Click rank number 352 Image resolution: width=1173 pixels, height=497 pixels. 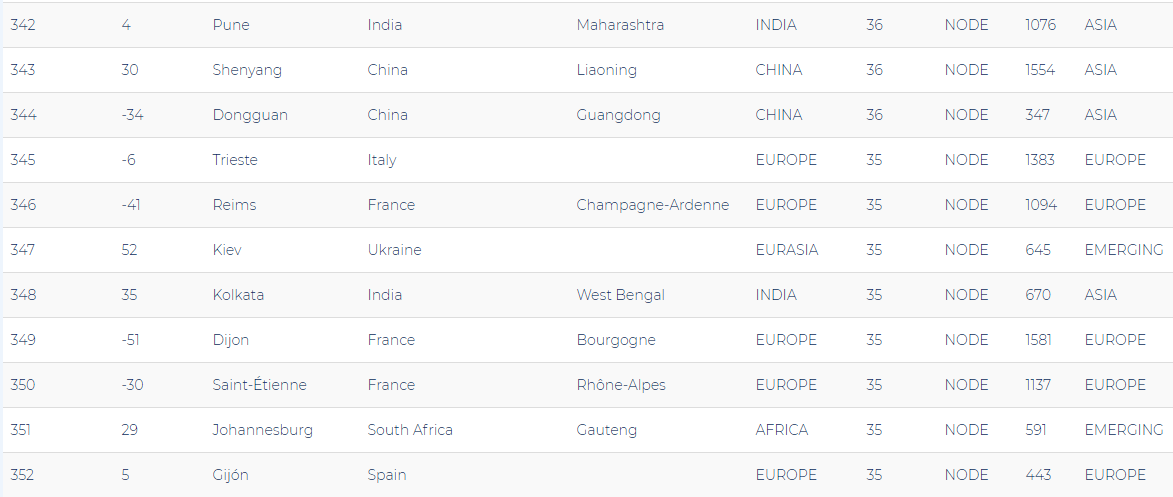click(x=23, y=475)
